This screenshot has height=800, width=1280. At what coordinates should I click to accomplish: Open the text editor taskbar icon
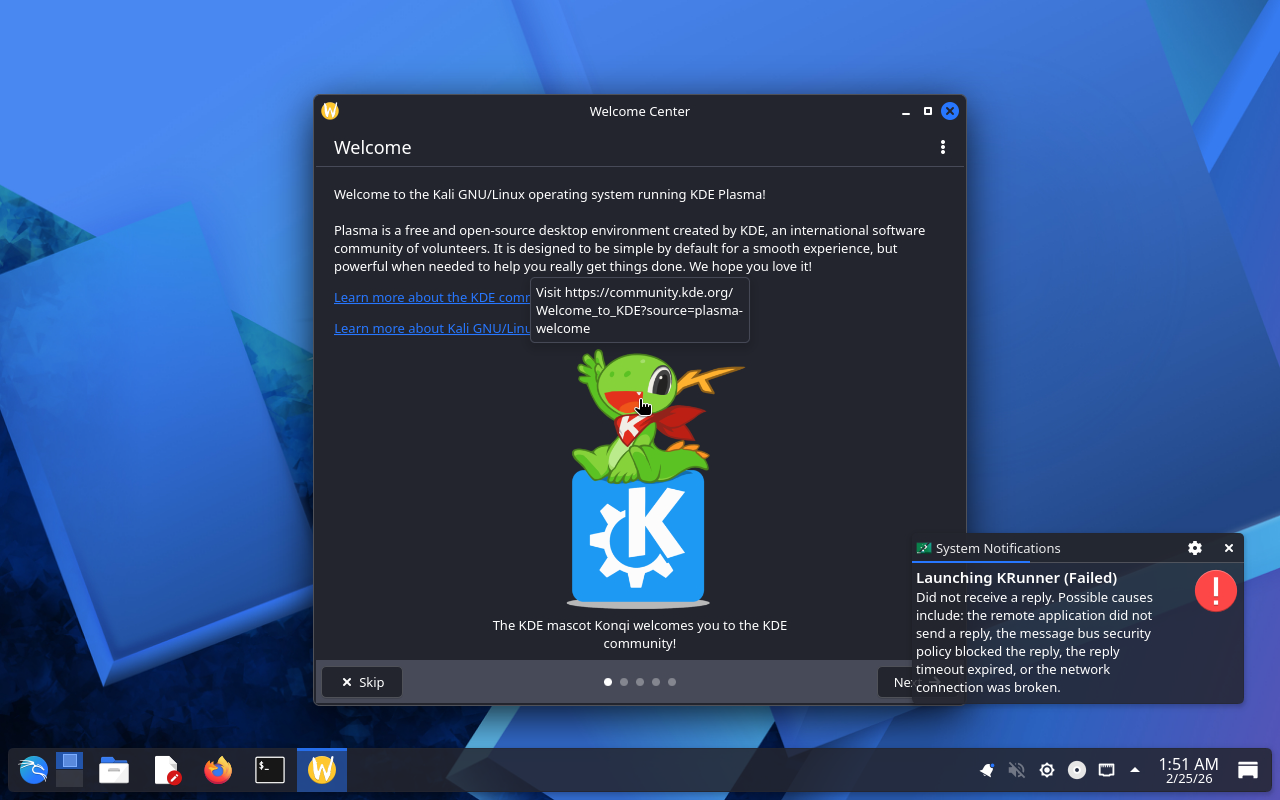click(166, 770)
